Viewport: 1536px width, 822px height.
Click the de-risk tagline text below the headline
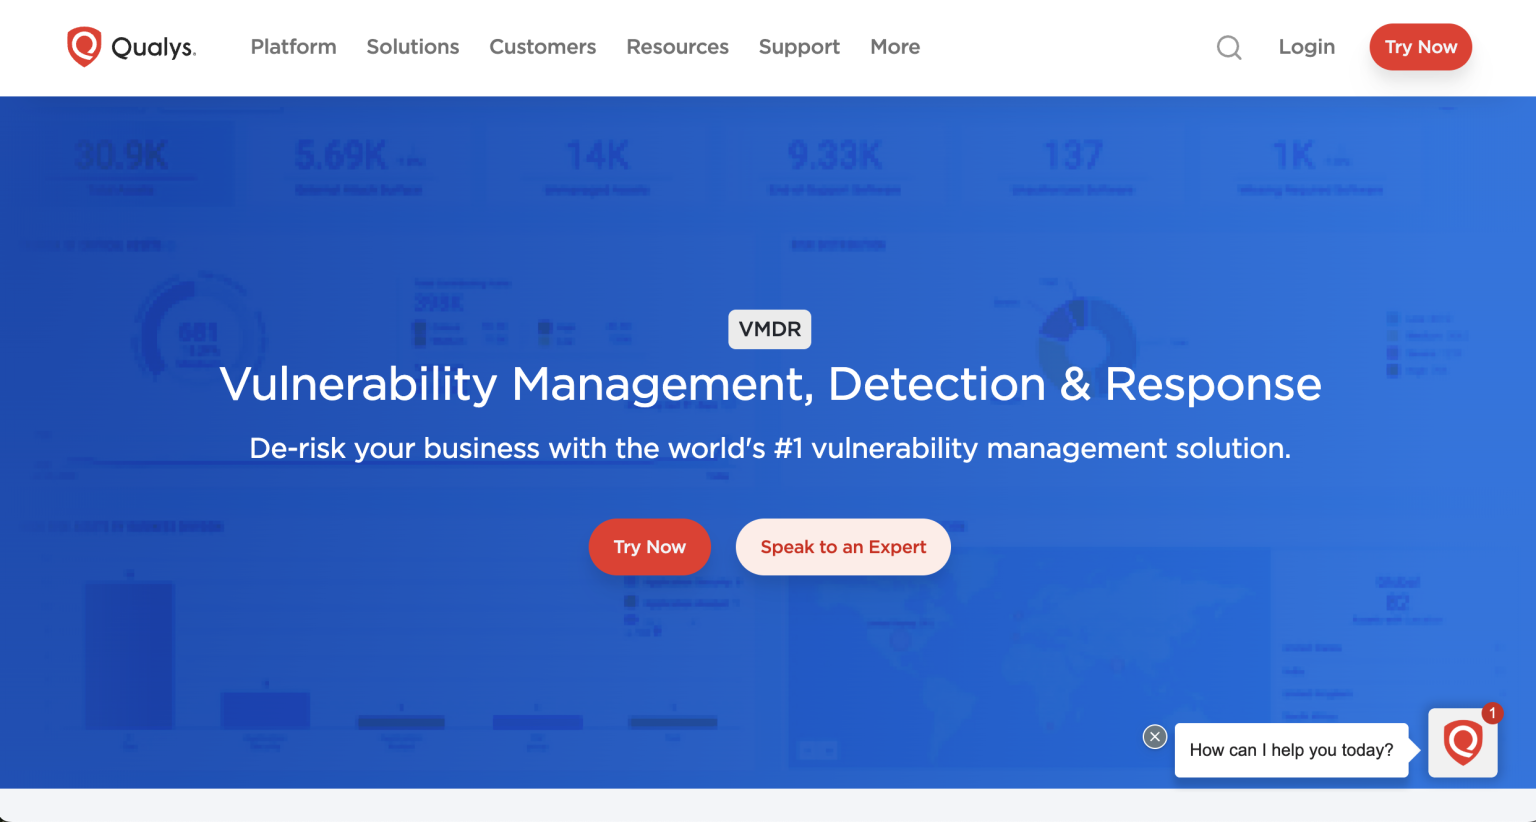[x=770, y=448]
